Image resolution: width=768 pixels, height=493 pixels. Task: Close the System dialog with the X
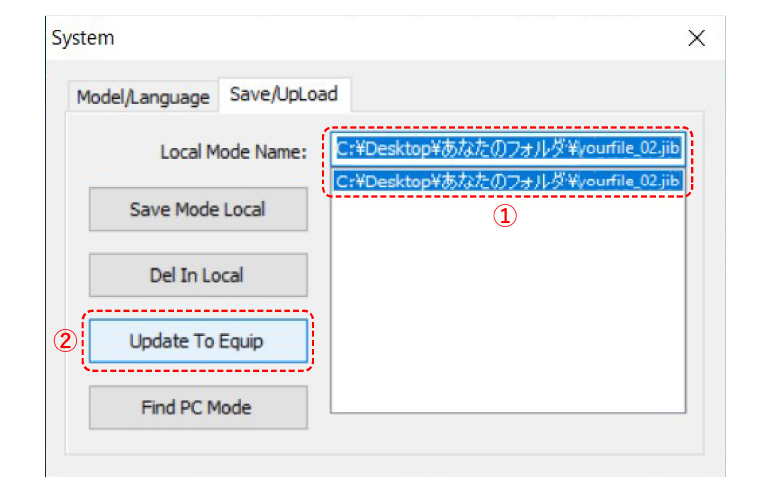(696, 38)
